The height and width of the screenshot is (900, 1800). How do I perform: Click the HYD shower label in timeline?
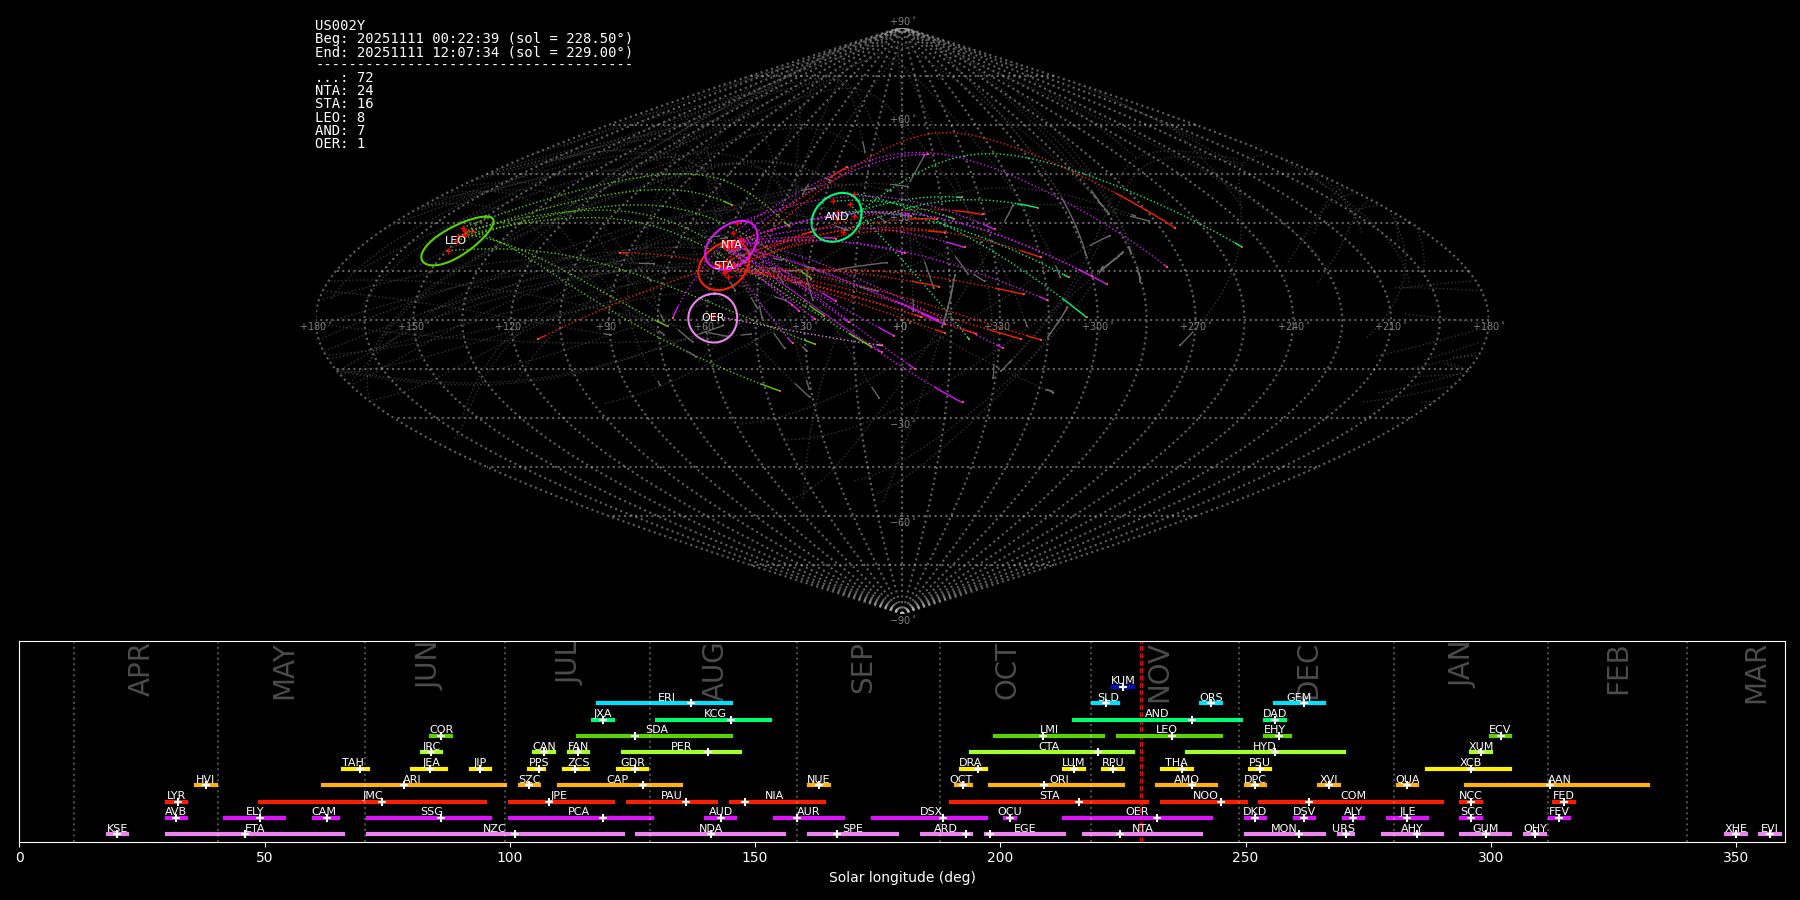[x=1265, y=747]
